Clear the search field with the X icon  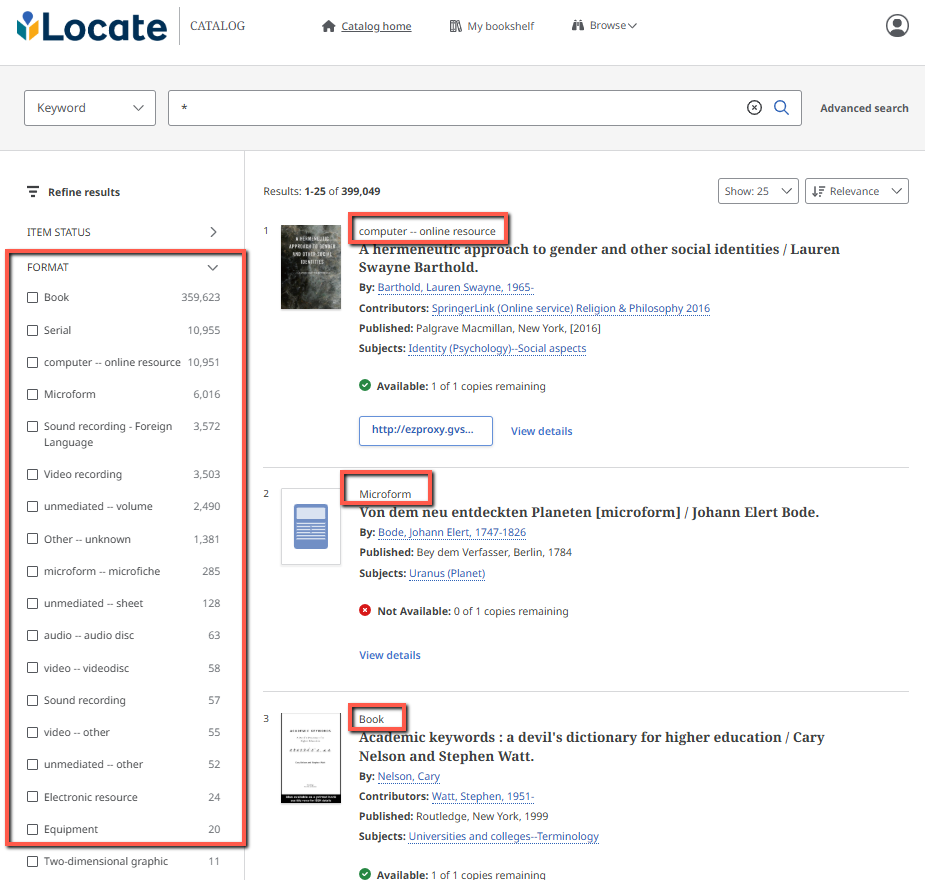coord(754,107)
